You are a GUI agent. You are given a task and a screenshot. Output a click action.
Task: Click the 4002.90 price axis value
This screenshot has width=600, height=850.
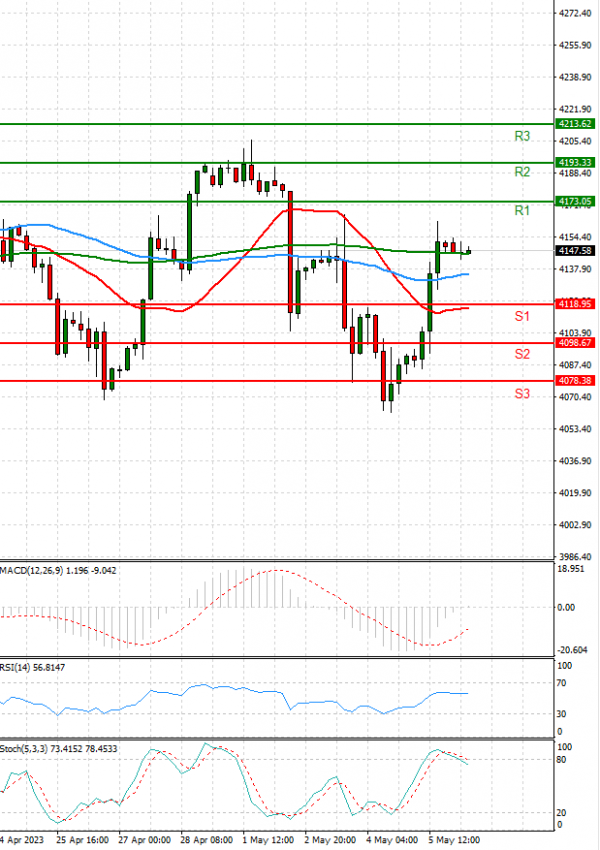click(575, 525)
